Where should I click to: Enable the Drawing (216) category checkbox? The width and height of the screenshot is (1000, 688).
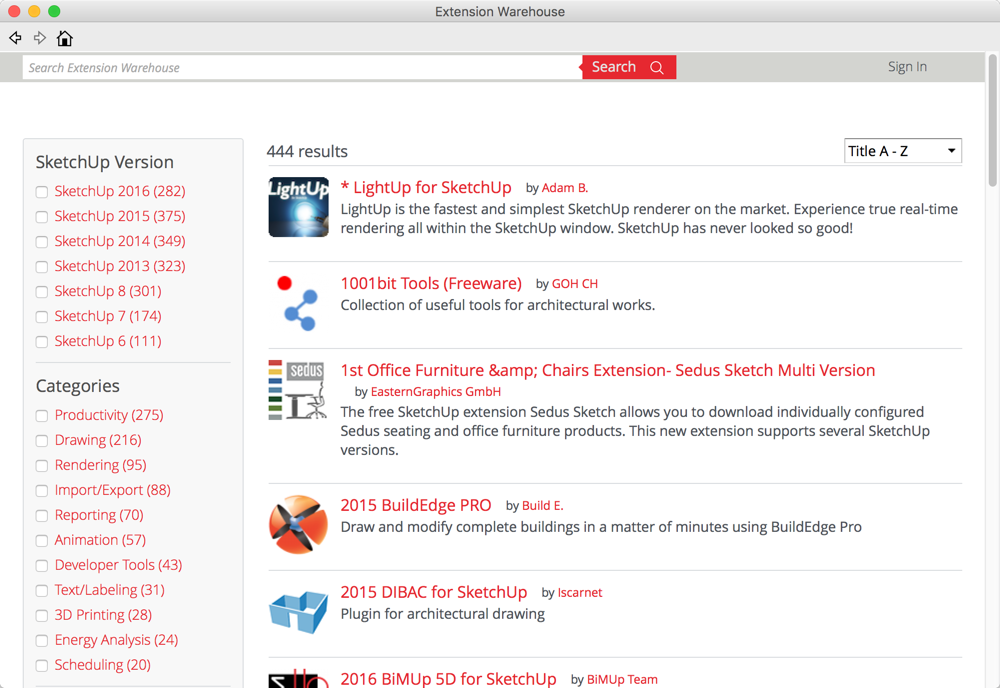point(42,441)
